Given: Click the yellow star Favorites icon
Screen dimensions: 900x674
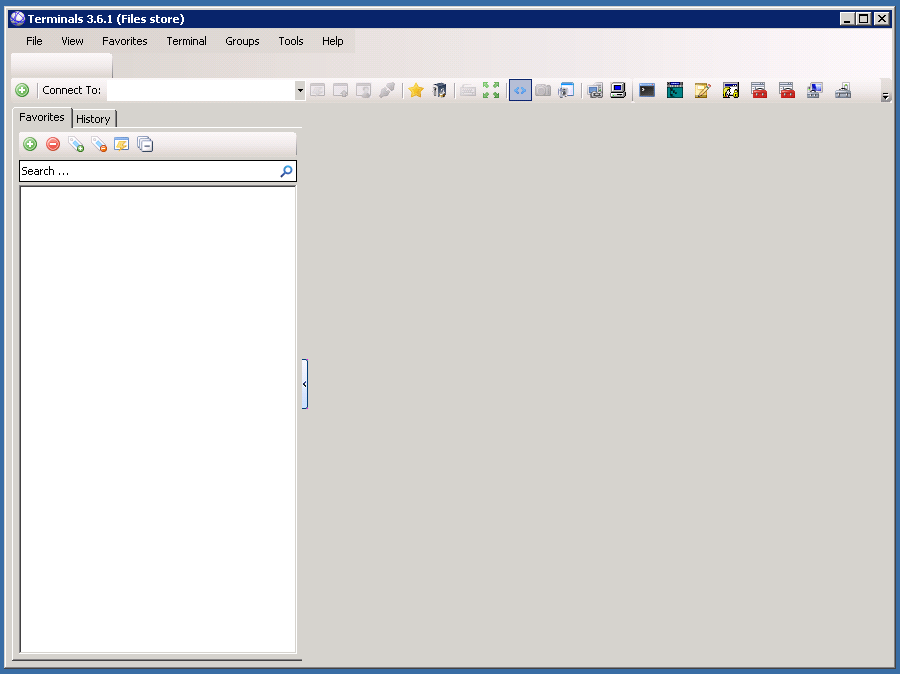Looking at the screenshot, I should (x=416, y=90).
